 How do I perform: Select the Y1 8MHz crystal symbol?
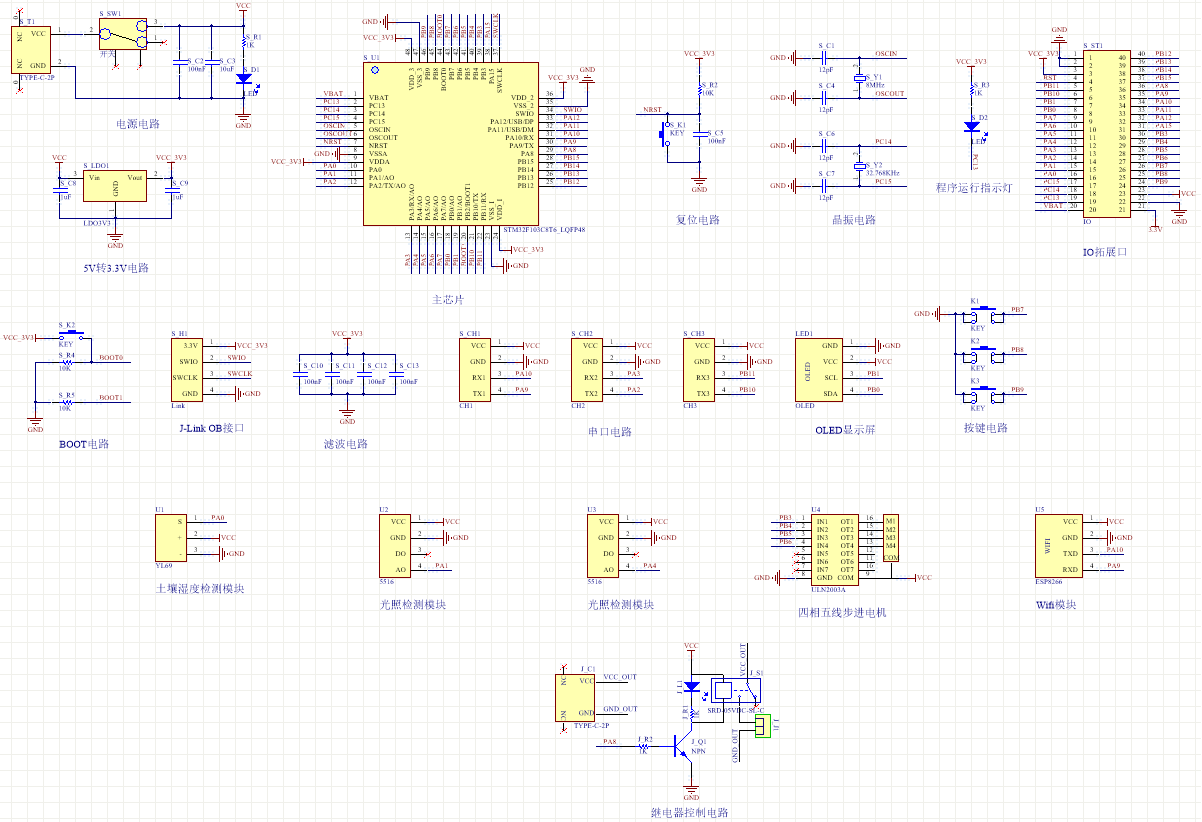point(858,76)
